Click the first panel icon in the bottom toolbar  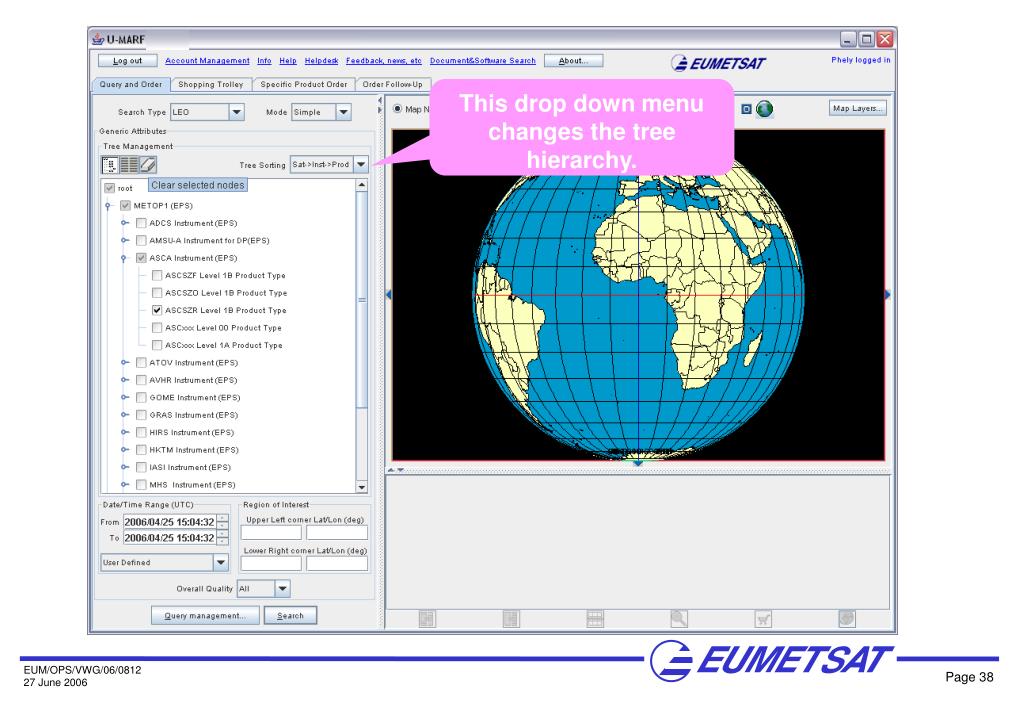[x=427, y=618]
